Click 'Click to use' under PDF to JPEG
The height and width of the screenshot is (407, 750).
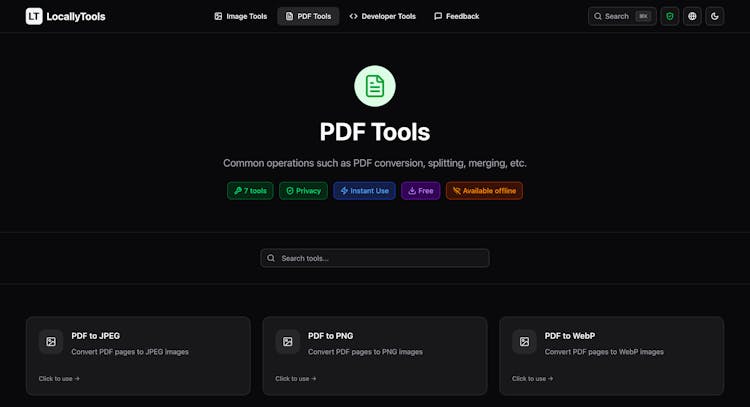pyautogui.click(x=59, y=378)
